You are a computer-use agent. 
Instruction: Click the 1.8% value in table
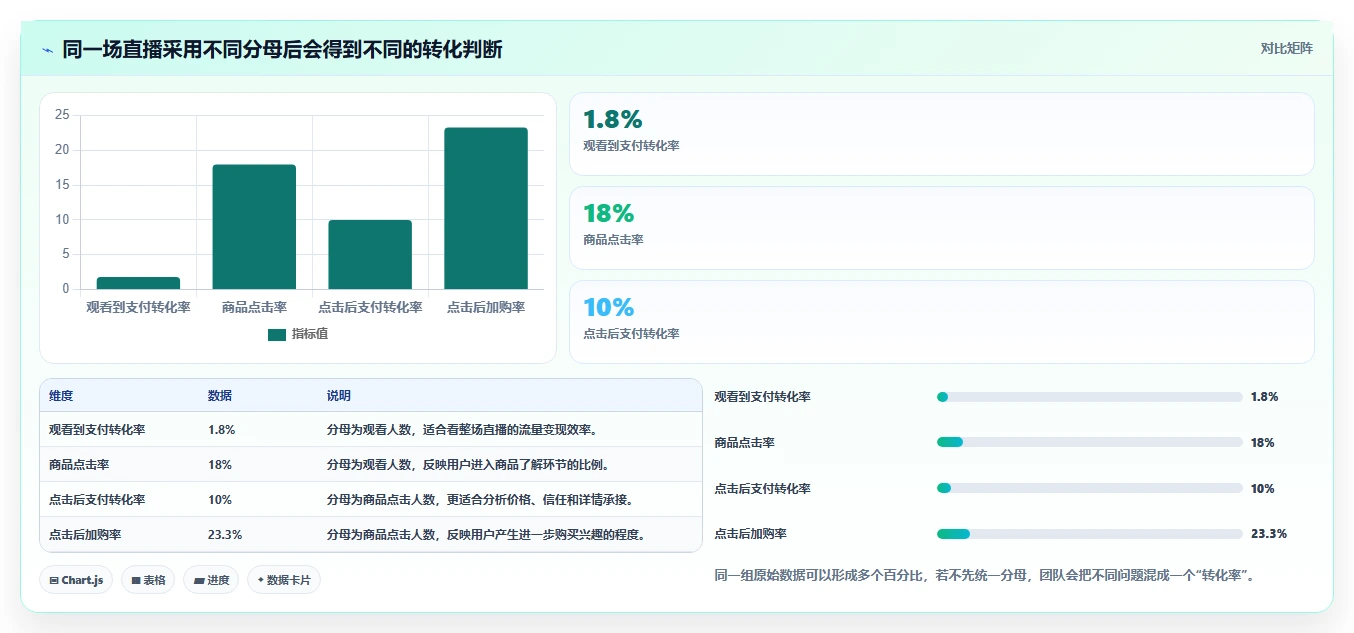click(x=222, y=430)
